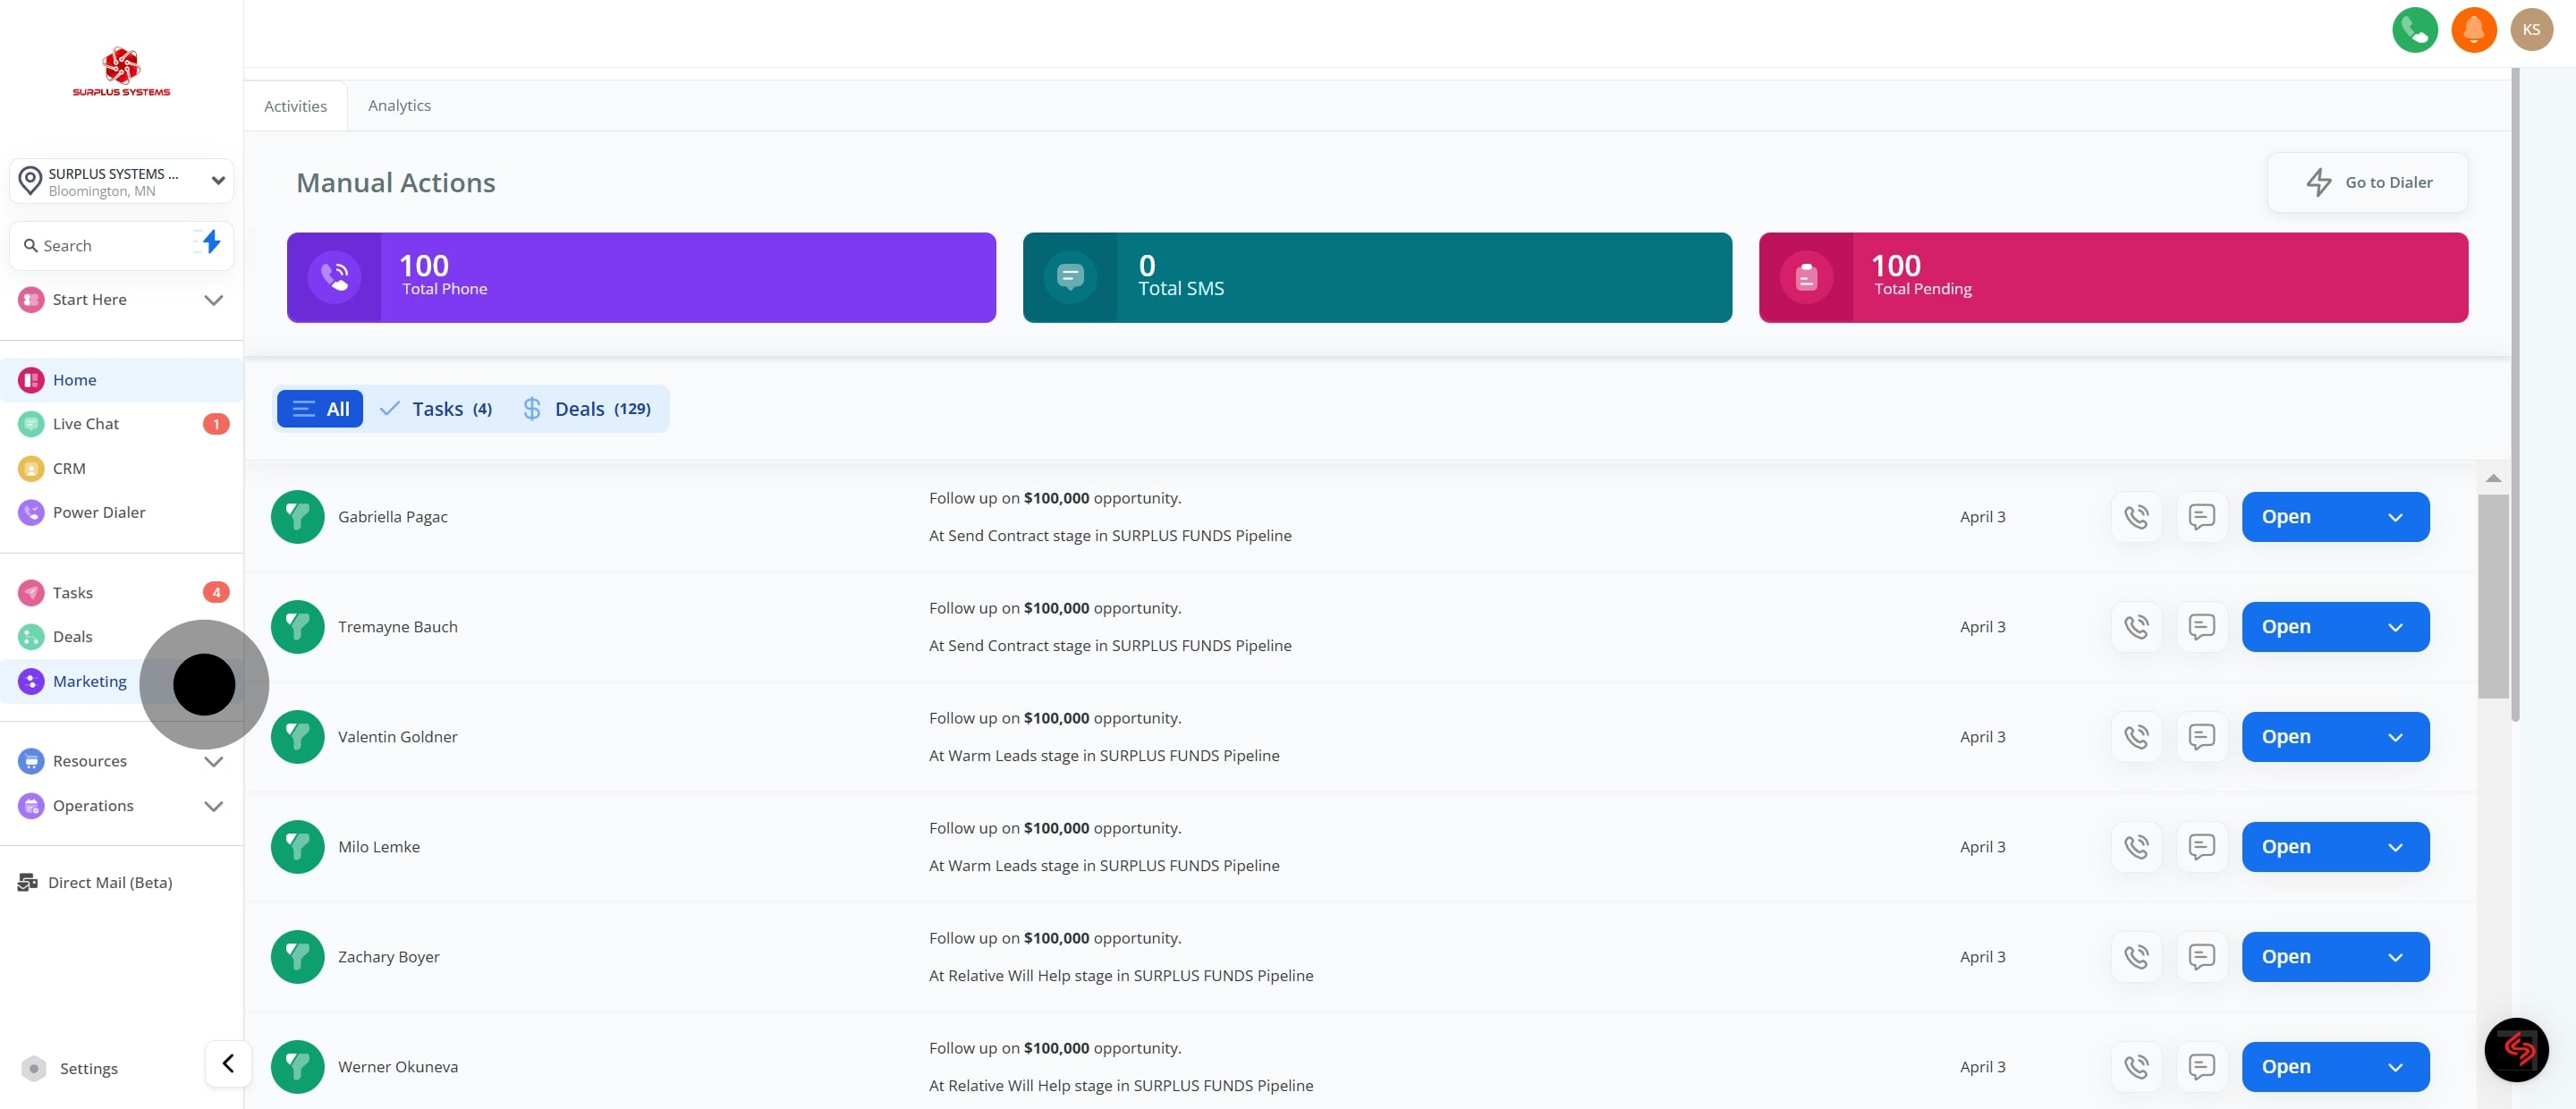This screenshot has height=1109, width=2576.
Task: Click the Go to Dialer button
Action: tap(2367, 182)
